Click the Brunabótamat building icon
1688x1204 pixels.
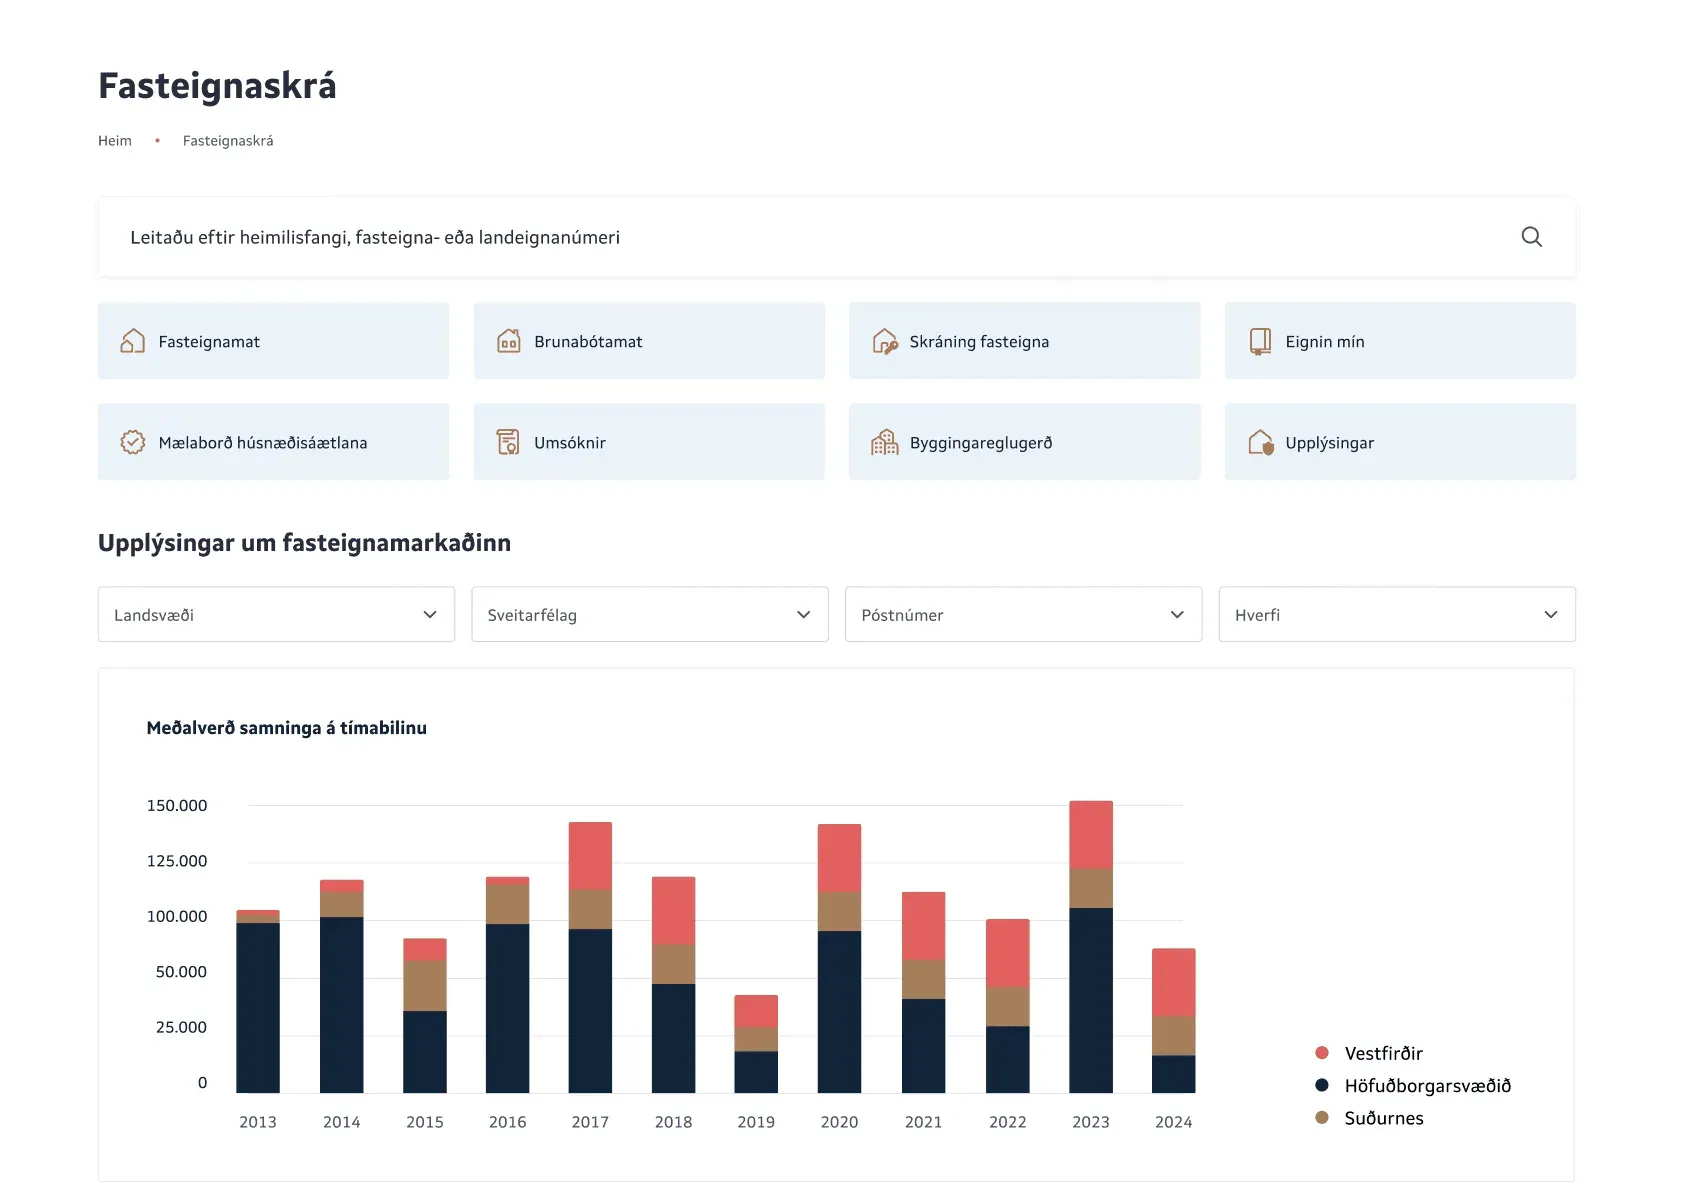pos(509,341)
